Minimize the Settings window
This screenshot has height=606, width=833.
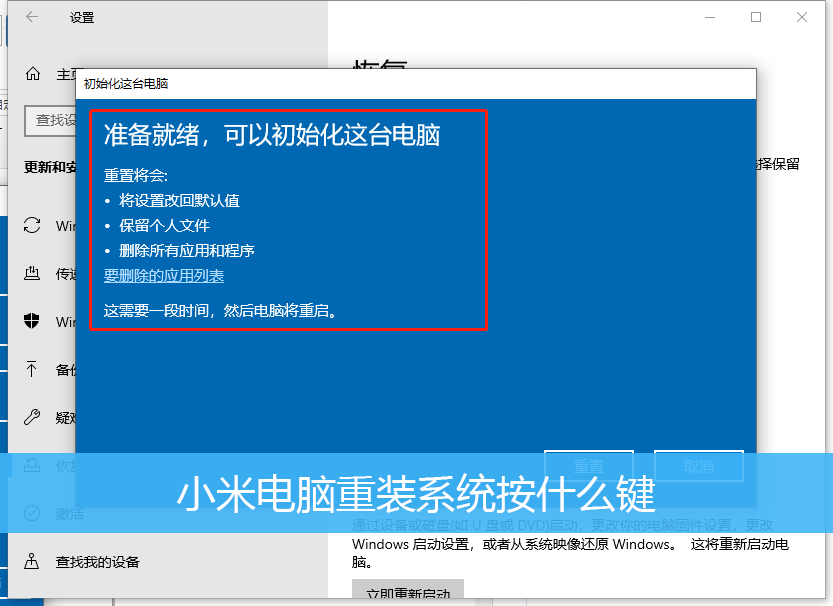pyautogui.click(x=710, y=17)
